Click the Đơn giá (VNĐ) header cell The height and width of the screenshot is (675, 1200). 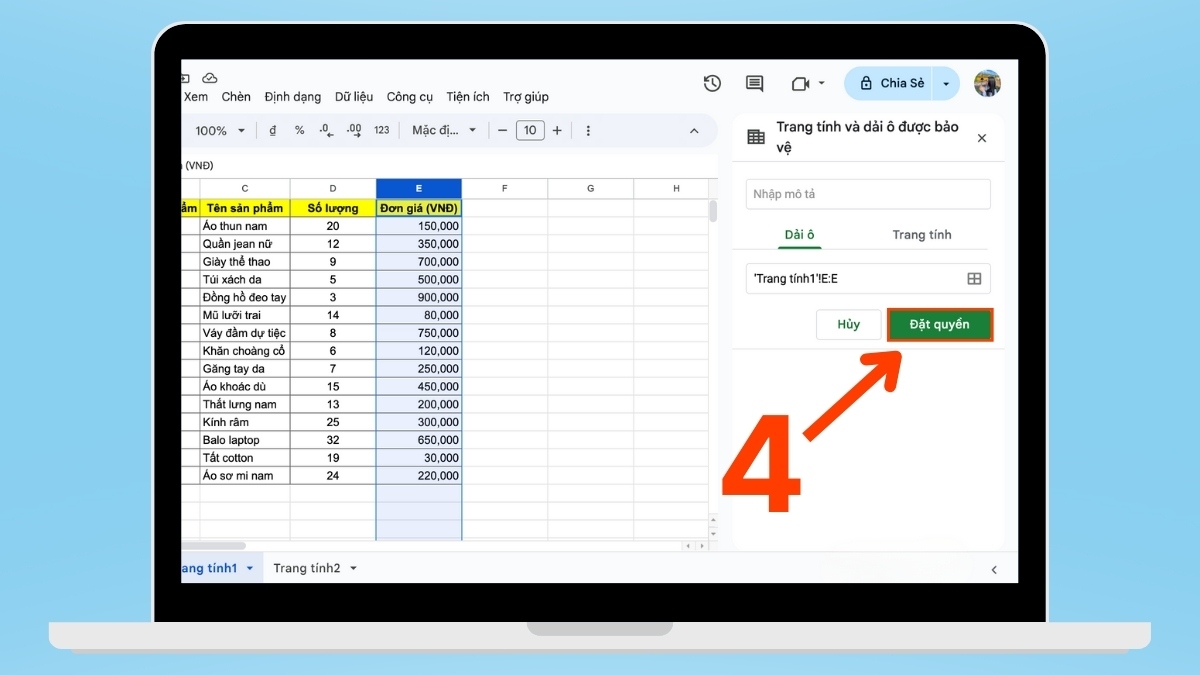pos(419,208)
